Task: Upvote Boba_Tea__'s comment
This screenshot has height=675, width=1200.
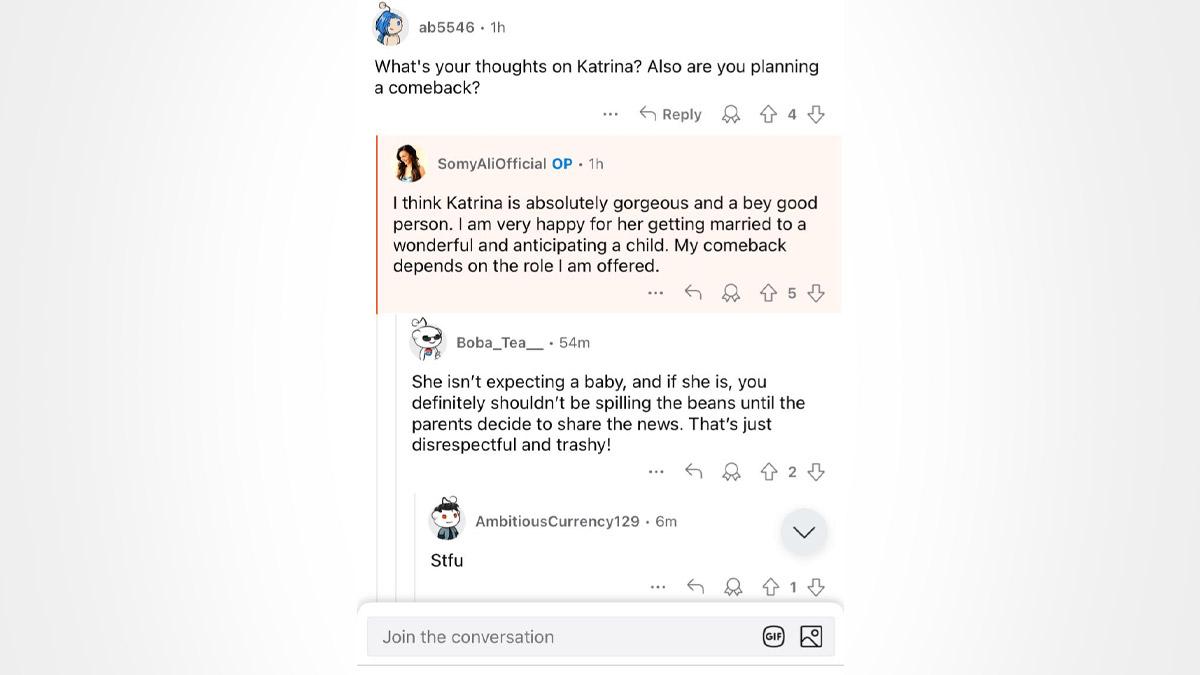Action: click(768, 472)
